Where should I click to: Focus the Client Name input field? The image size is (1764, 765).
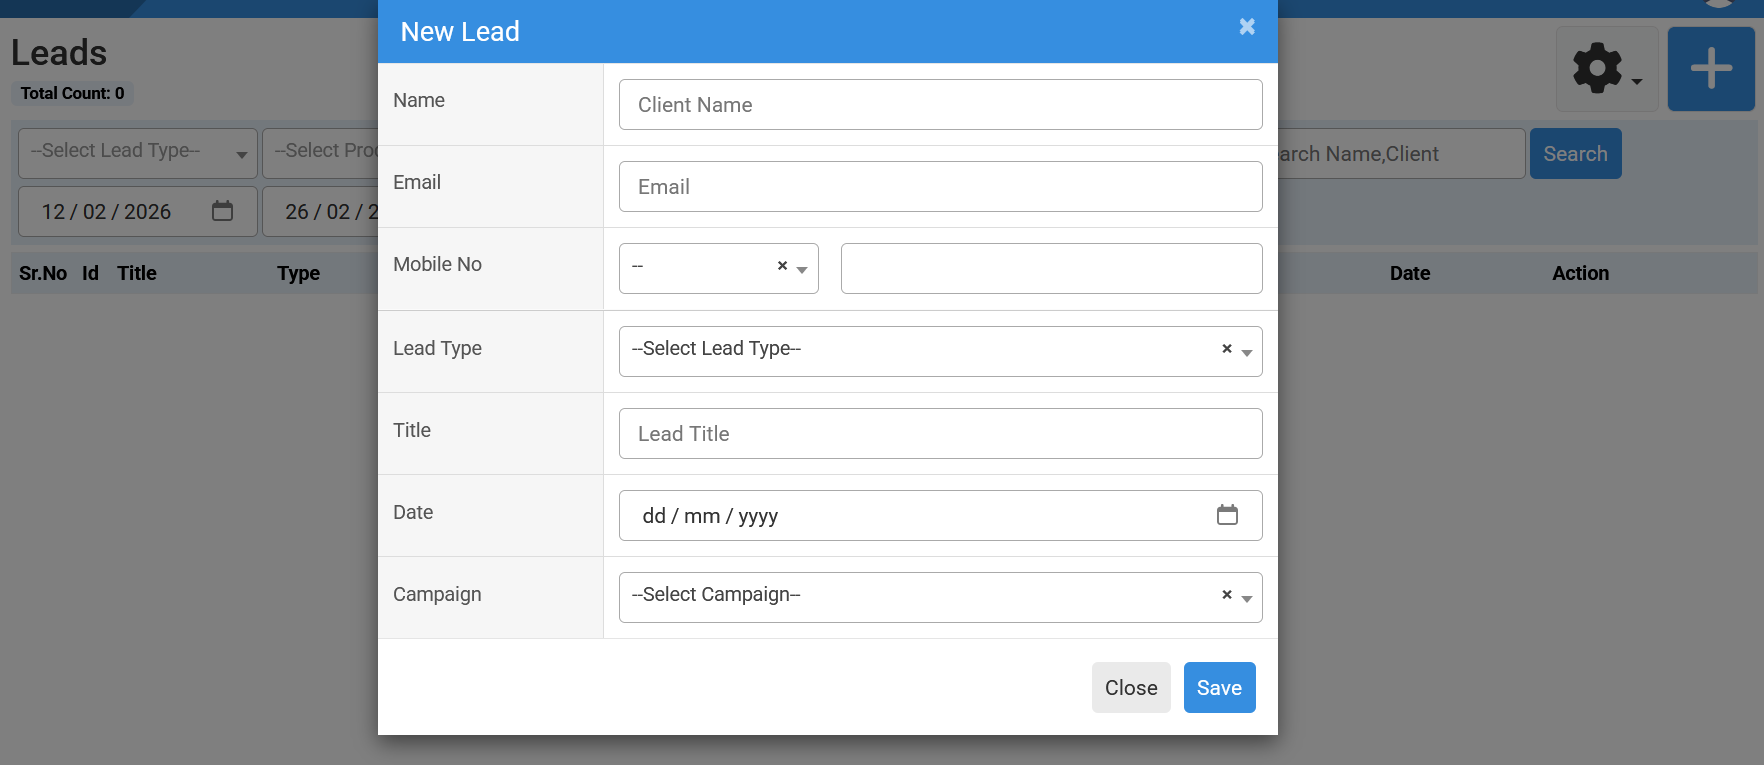[940, 105]
